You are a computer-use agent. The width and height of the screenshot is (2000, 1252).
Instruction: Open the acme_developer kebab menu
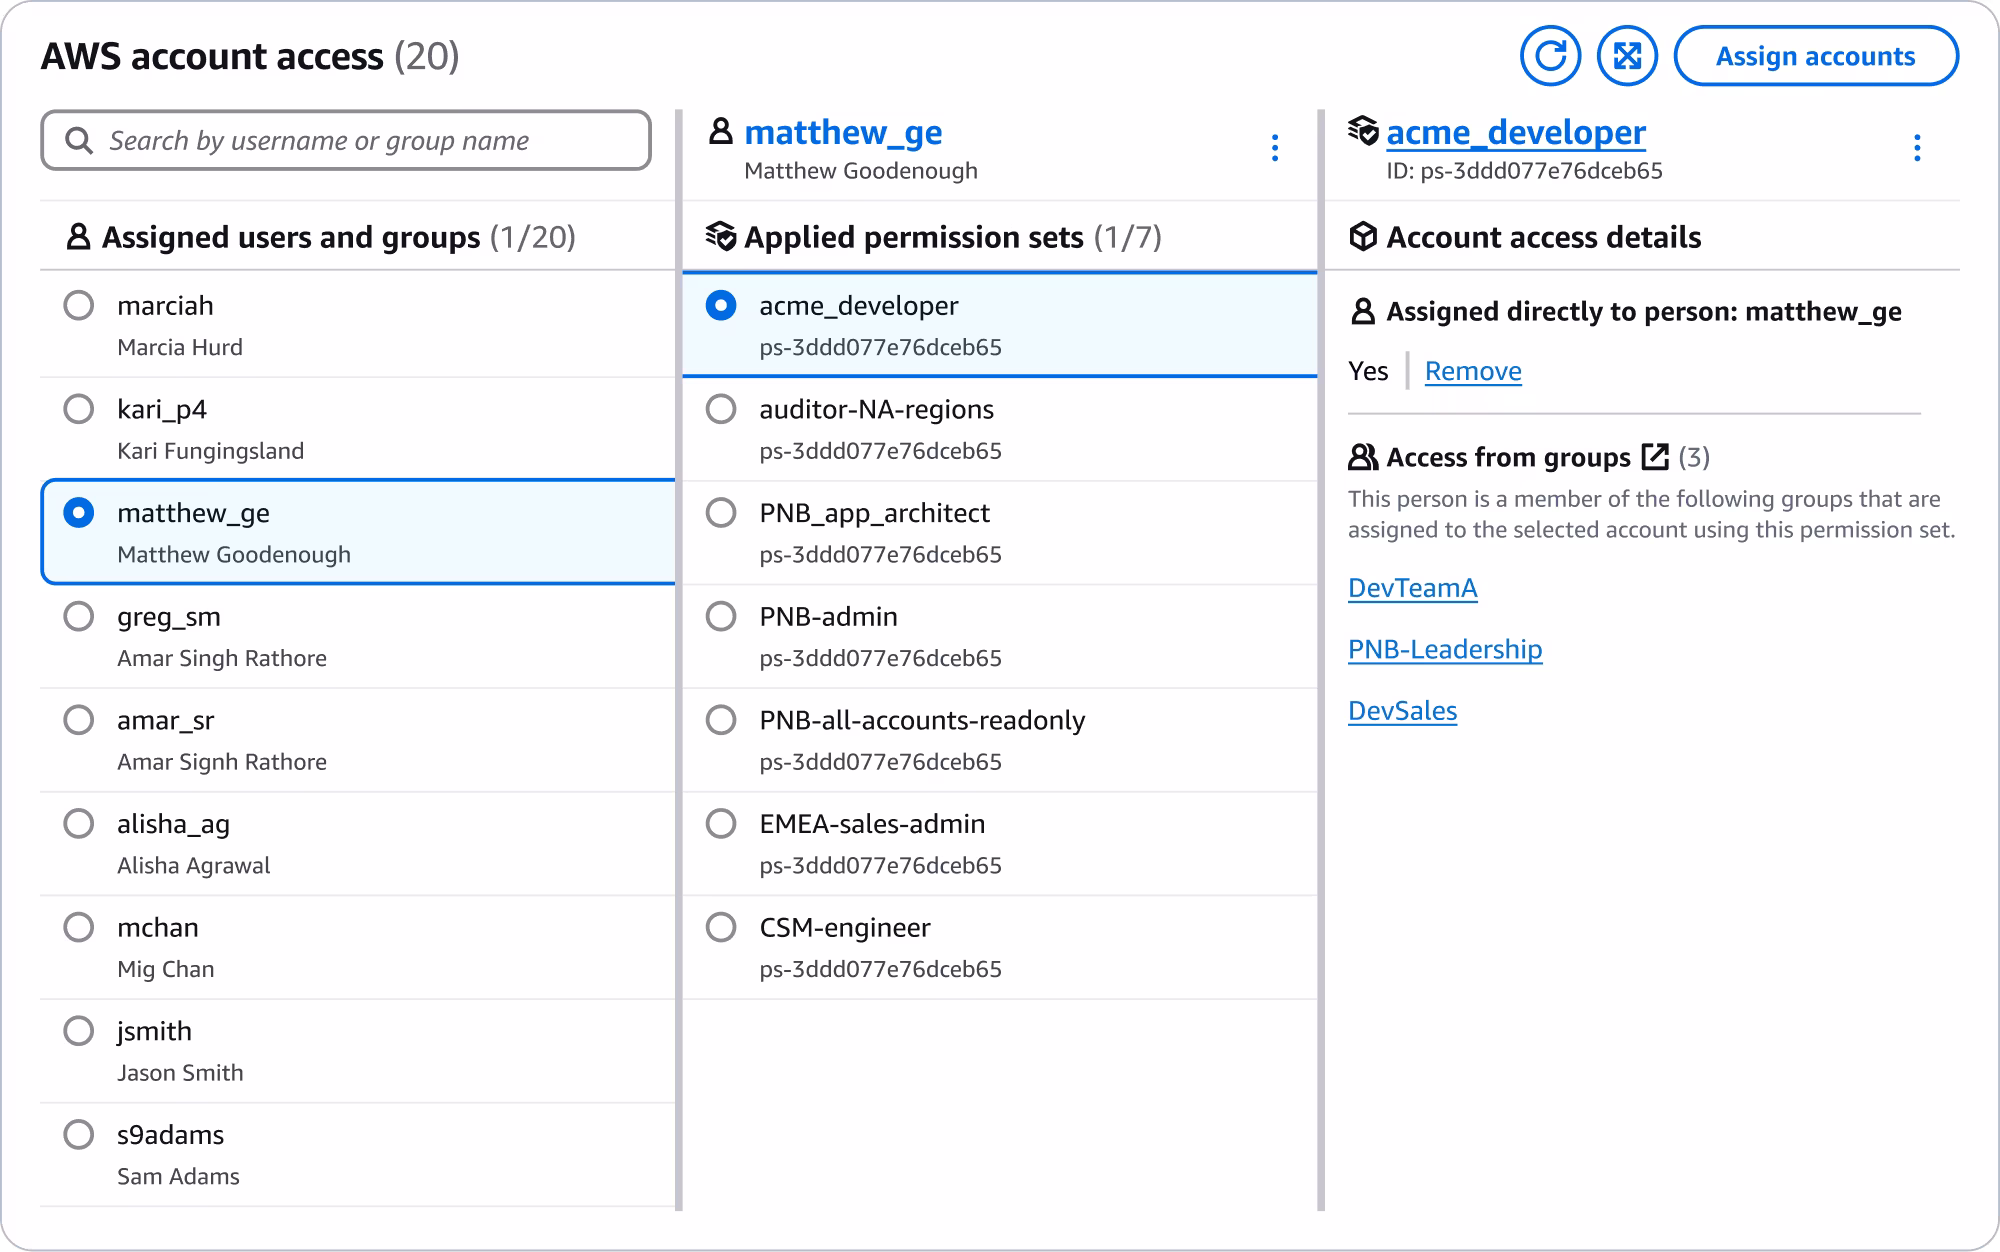(x=1916, y=148)
